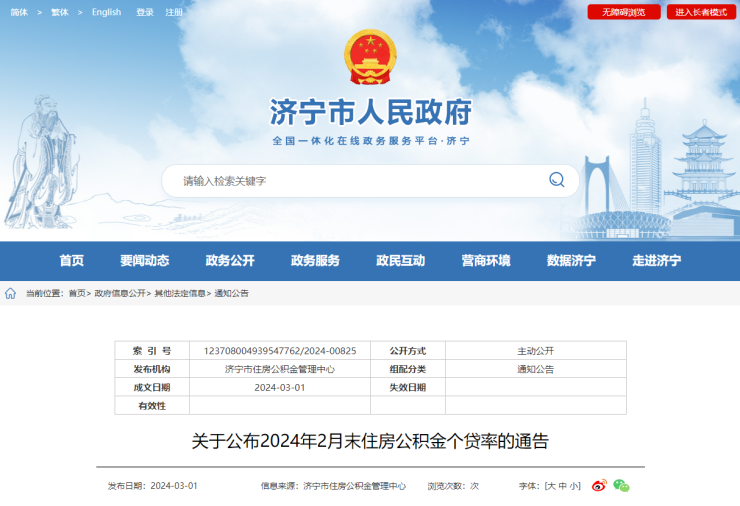The image size is (740, 506).
Task: Set font size to medium (中)
Action: click(563, 486)
